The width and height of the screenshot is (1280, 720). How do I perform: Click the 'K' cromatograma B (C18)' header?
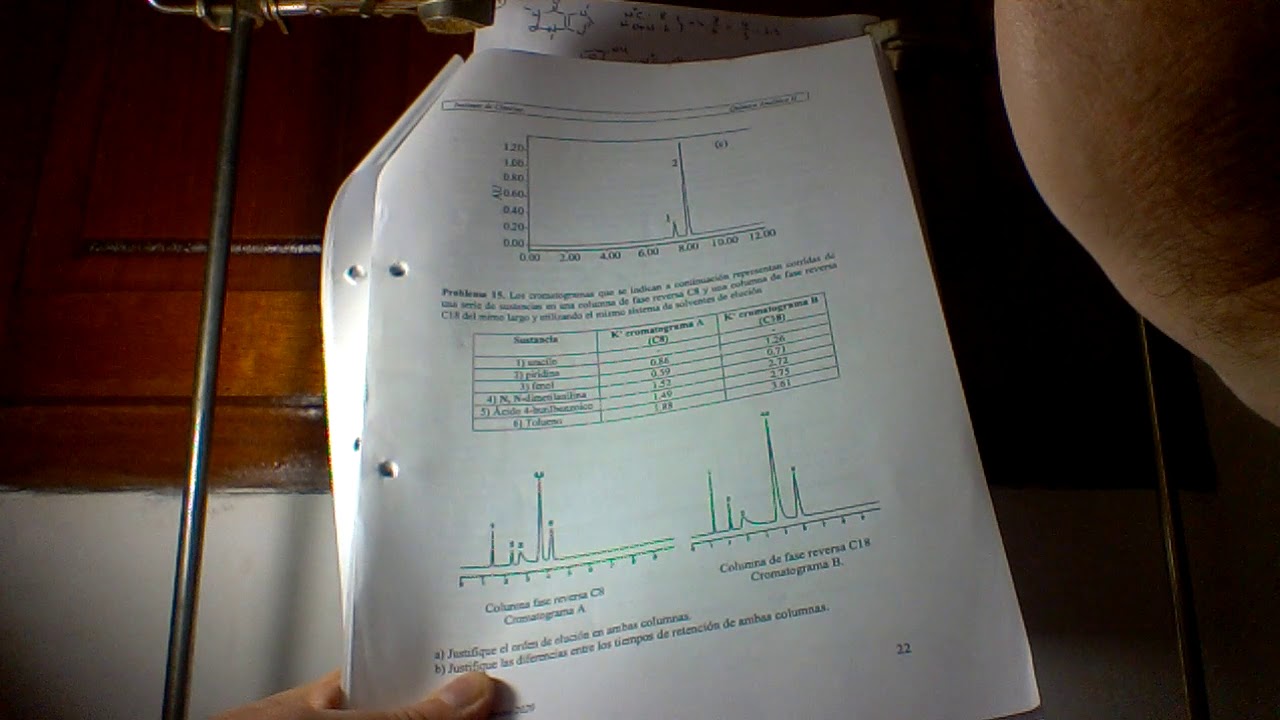(x=770, y=311)
